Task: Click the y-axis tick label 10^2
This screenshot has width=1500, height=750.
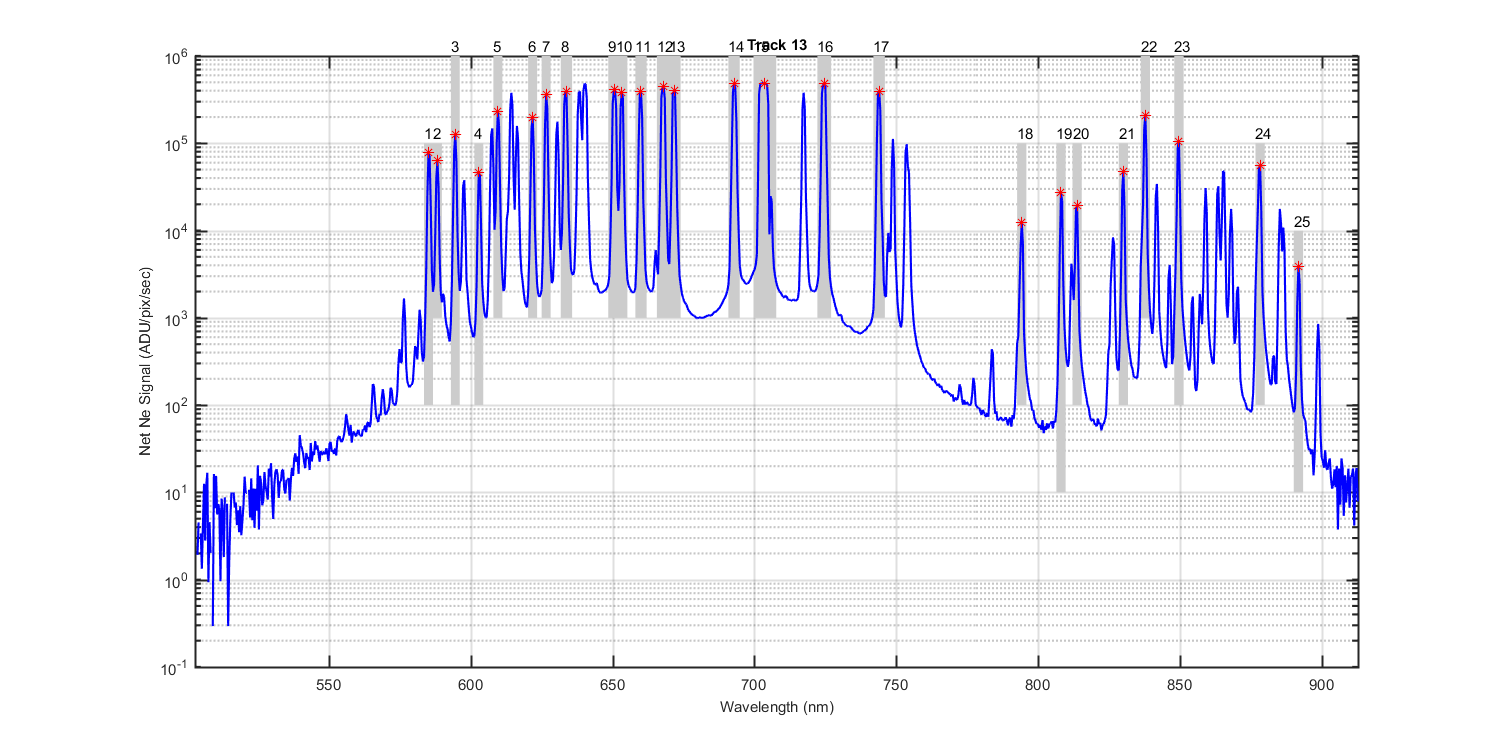Action: click(178, 405)
